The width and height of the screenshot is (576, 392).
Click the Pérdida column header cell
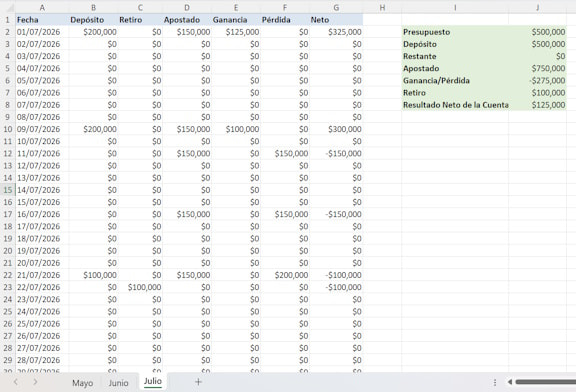tap(285, 20)
